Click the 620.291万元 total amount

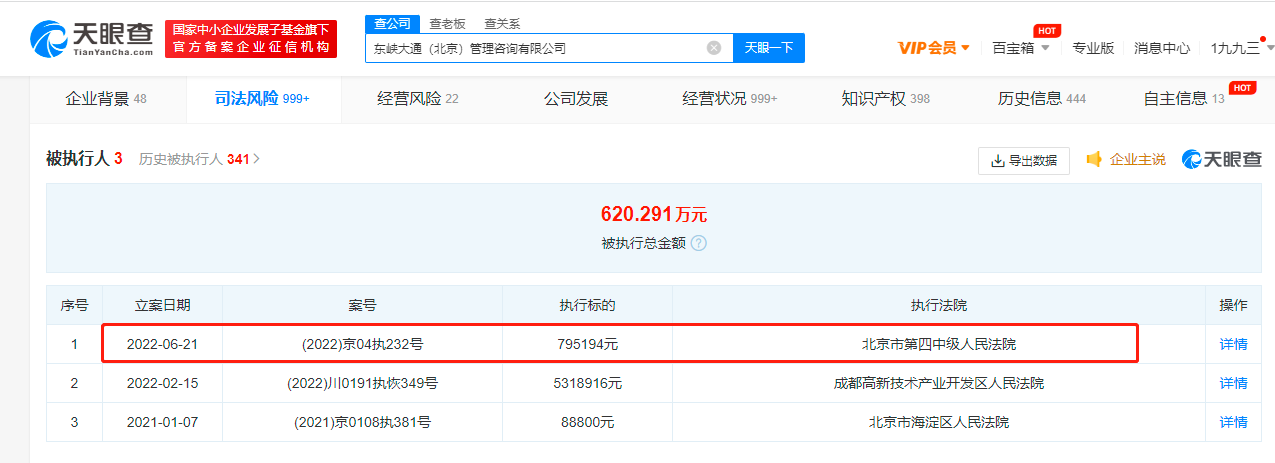654,214
